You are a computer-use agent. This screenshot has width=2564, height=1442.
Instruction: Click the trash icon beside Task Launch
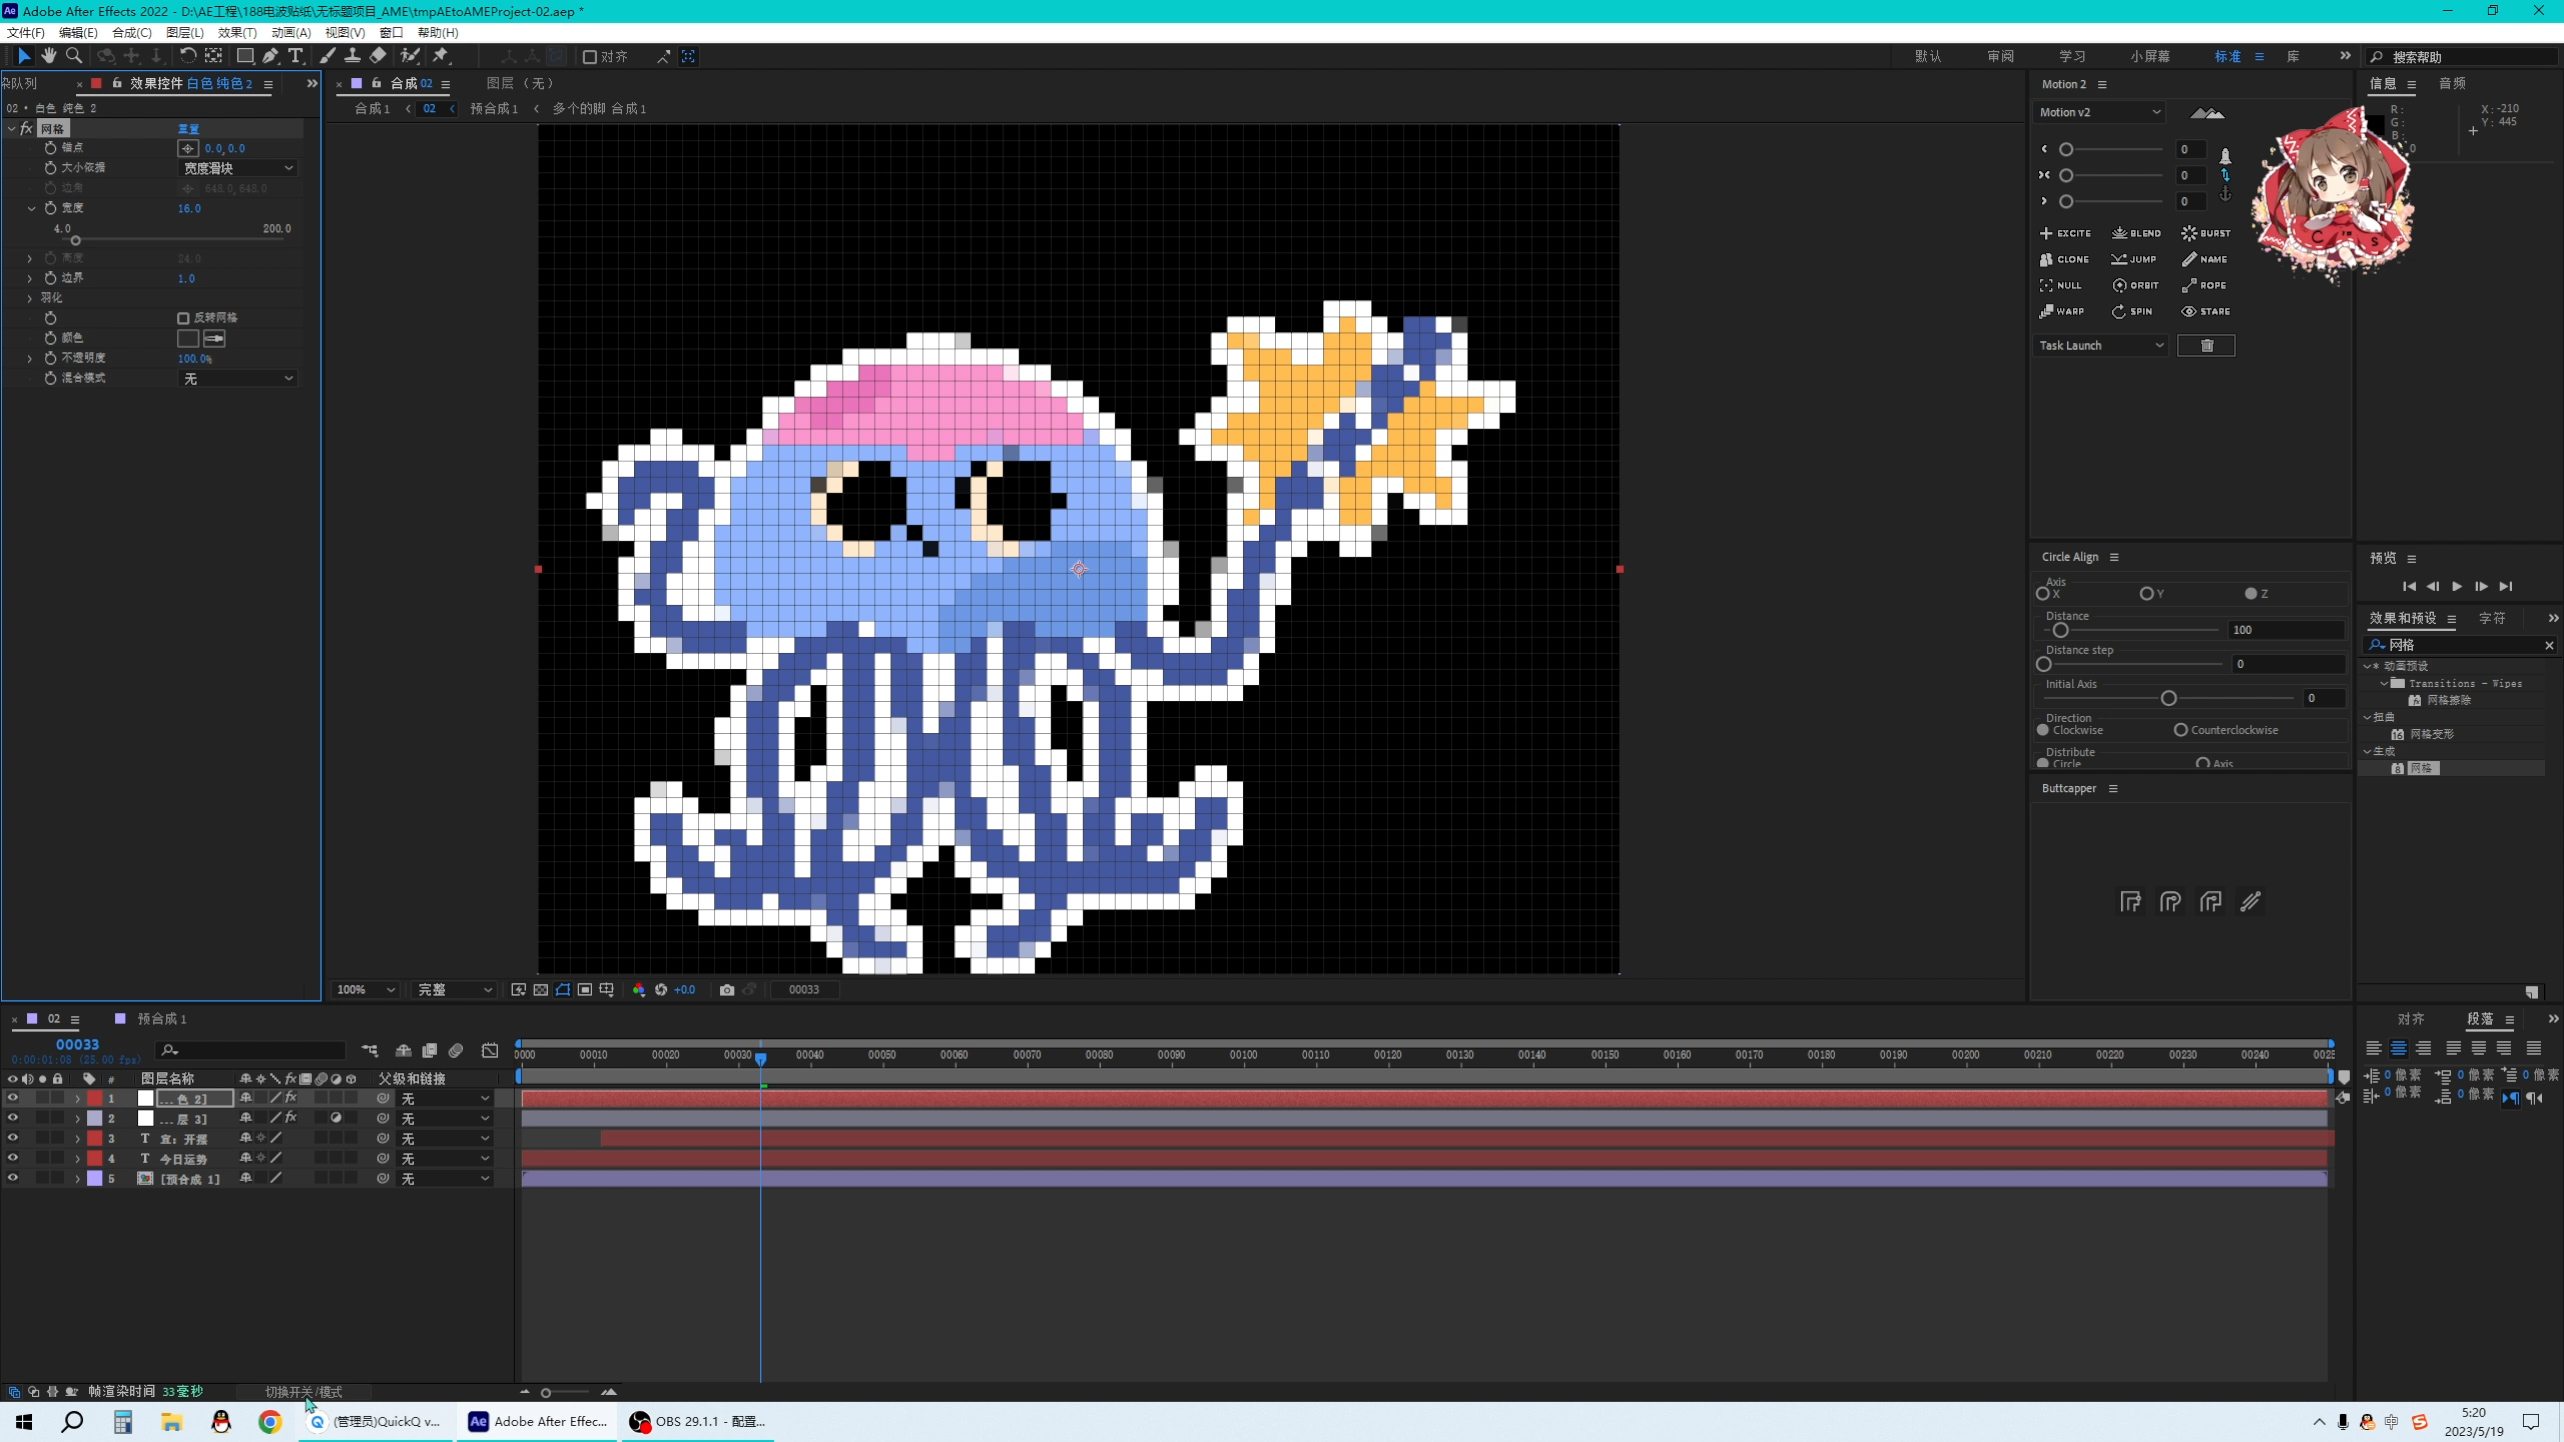(2206, 346)
